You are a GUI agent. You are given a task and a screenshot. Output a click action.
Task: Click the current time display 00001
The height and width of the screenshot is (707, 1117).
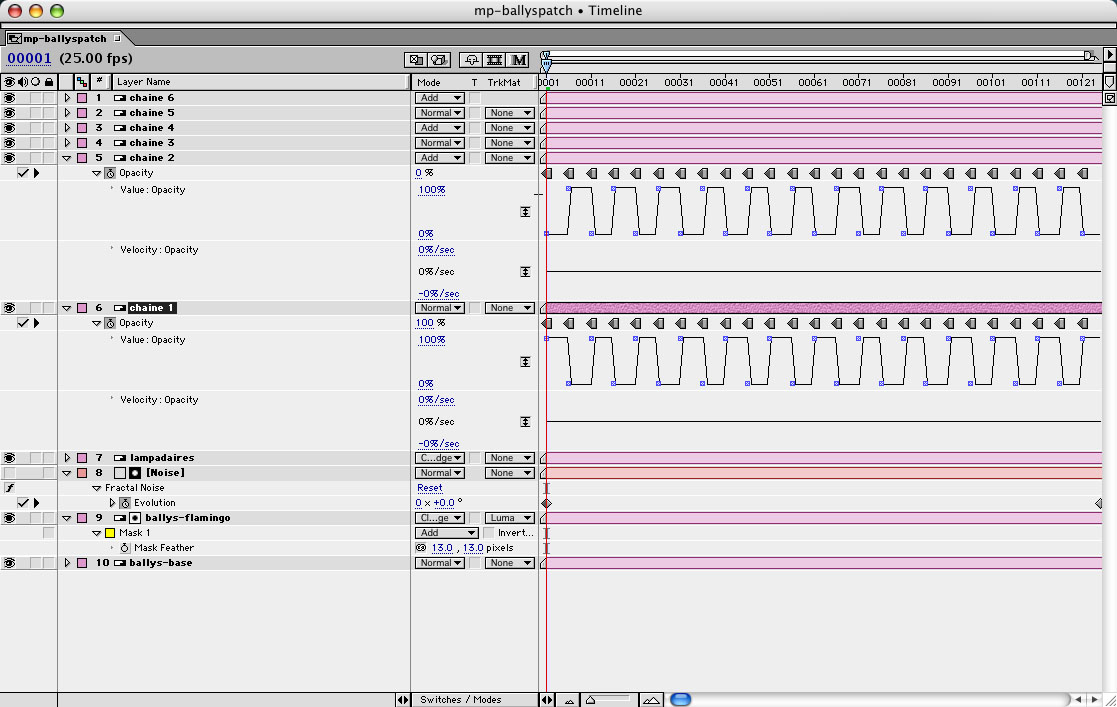(29, 58)
